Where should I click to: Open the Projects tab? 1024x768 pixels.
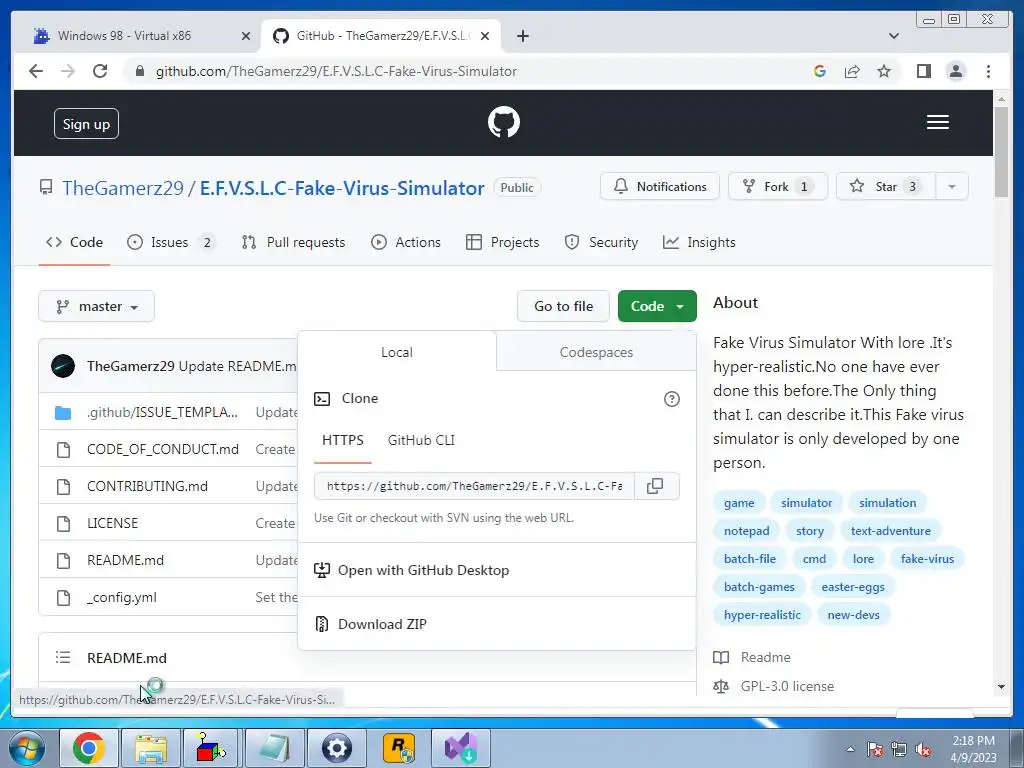[x=502, y=242]
